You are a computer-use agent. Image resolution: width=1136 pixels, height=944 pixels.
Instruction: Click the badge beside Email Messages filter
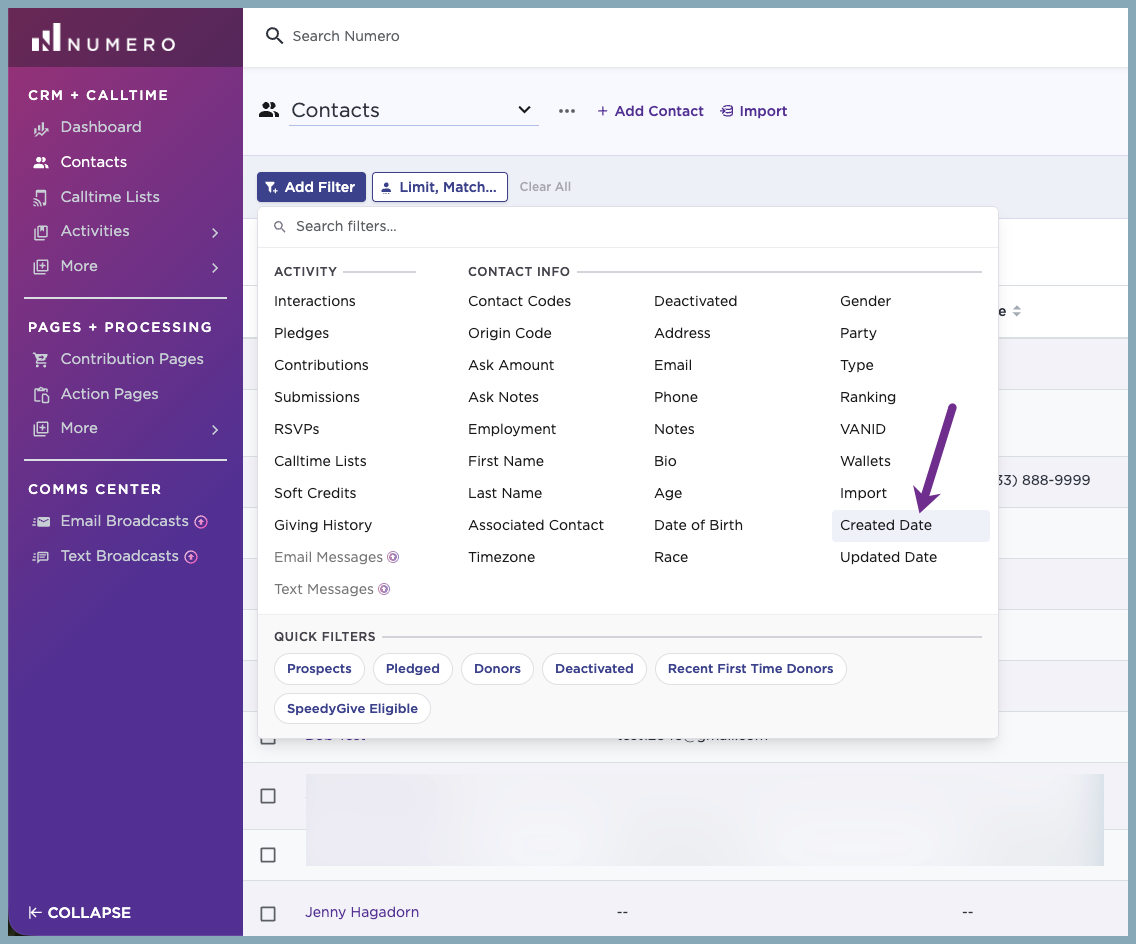[x=393, y=557]
